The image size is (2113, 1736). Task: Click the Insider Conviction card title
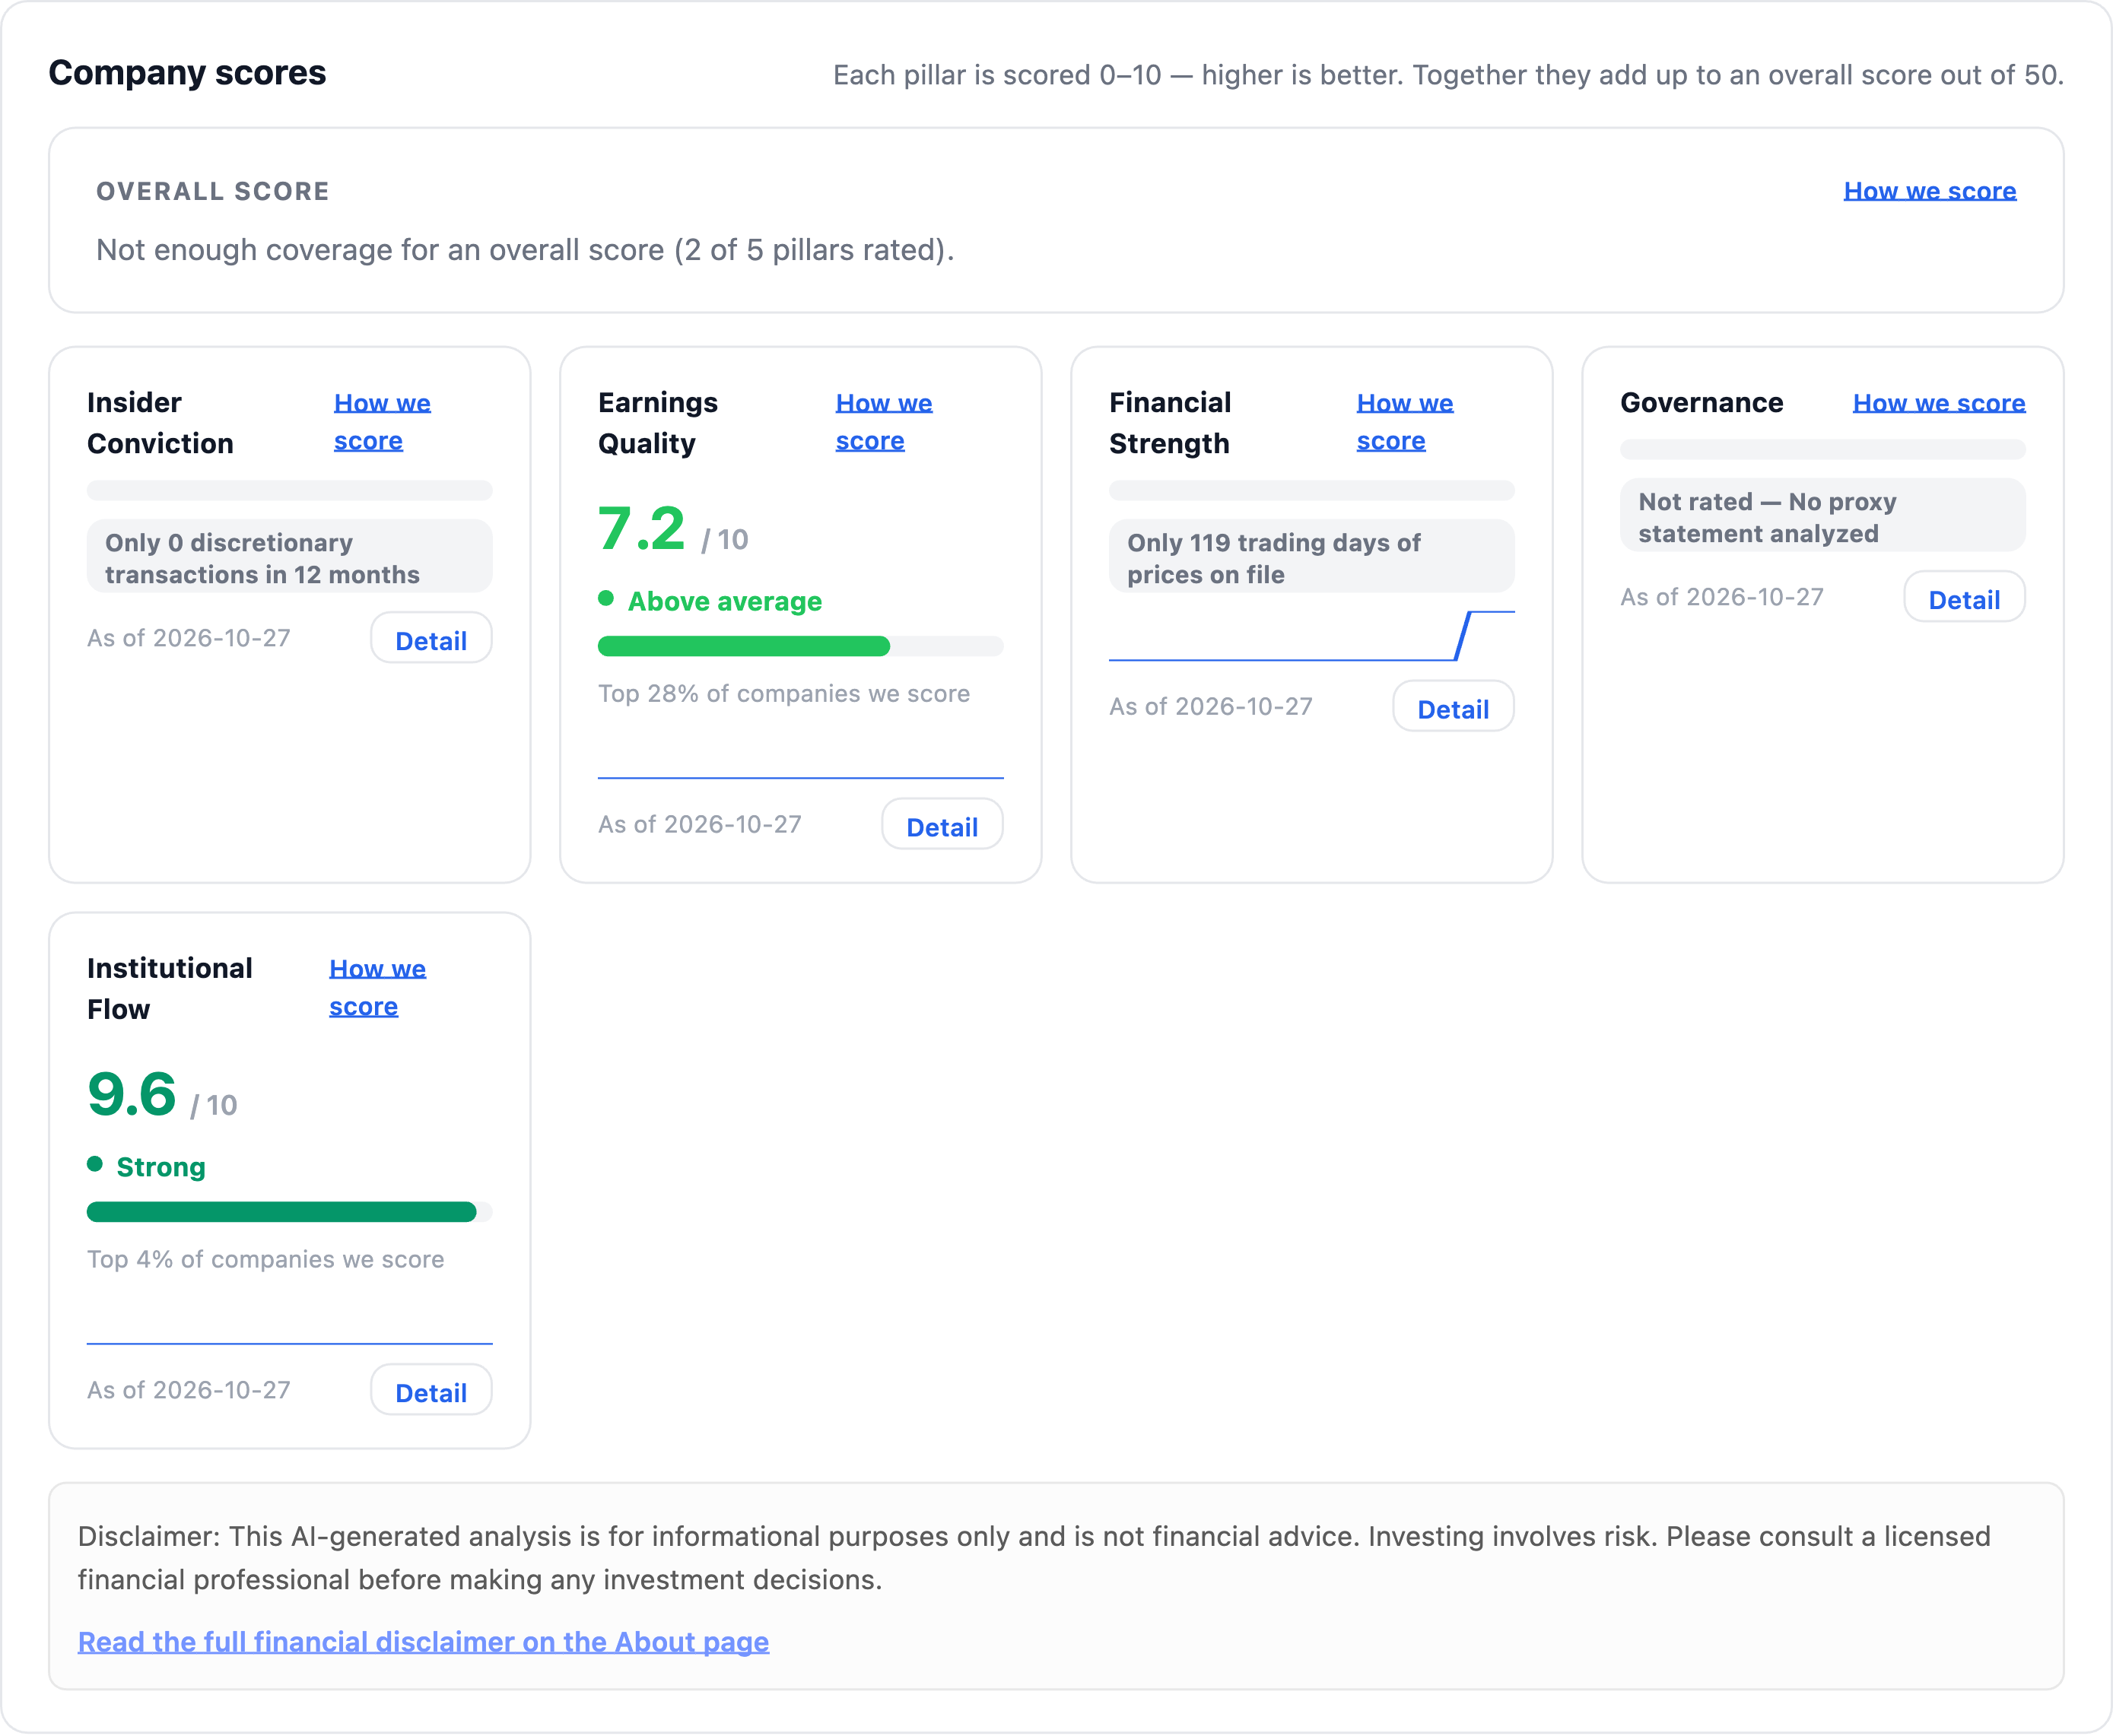[160, 423]
